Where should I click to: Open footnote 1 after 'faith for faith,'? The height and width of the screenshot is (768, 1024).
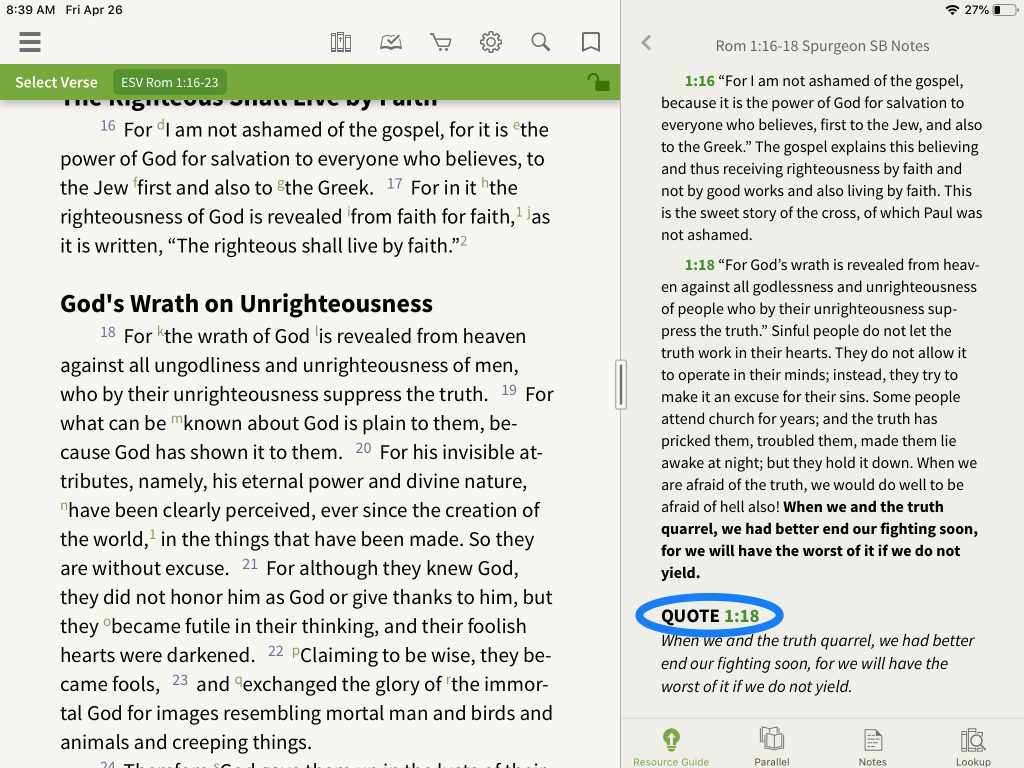(x=519, y=211)
